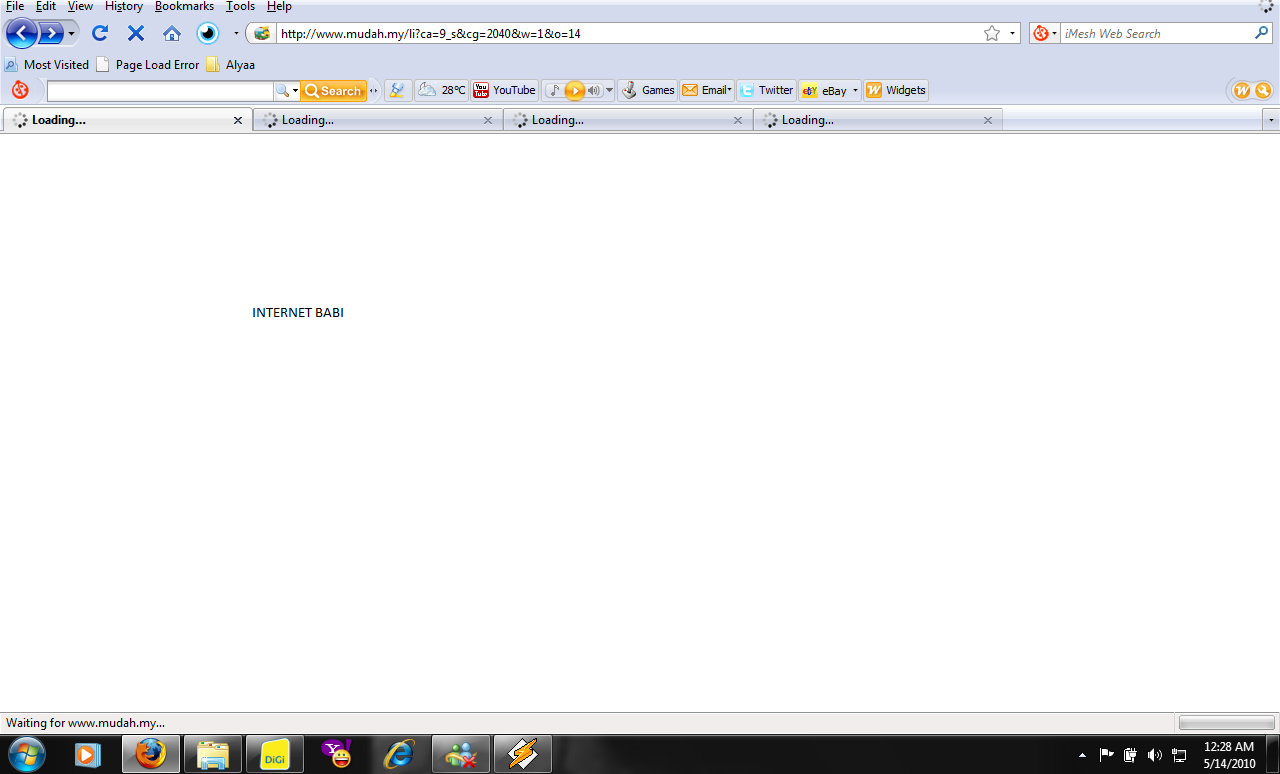Click the toolbar resize grip arrows
Viewport: 1280px width, 774px height.
pyautogui.click(x=374, y=91)
